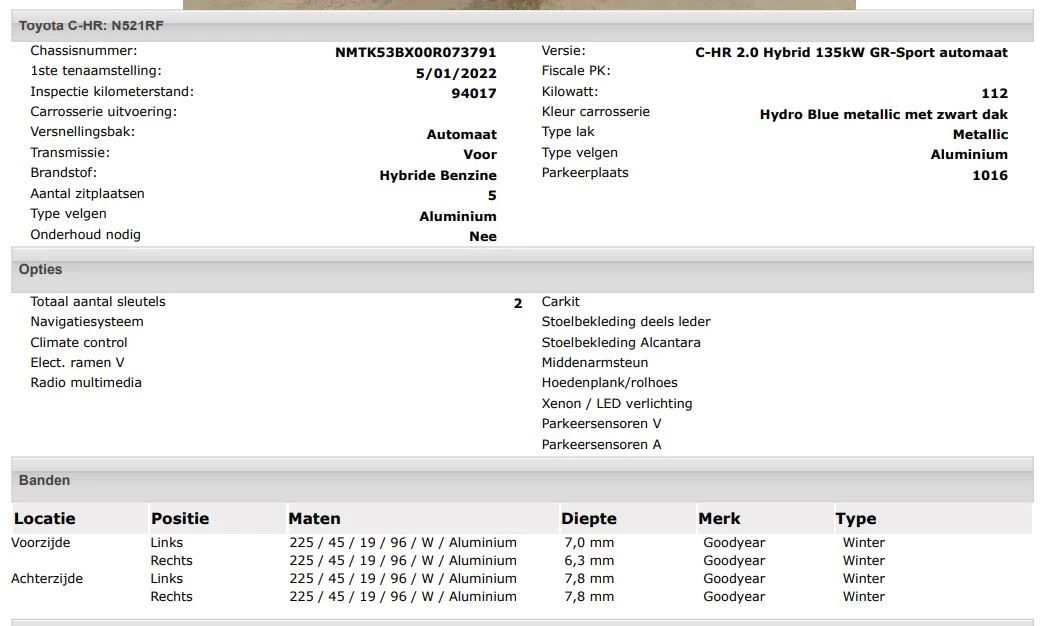Click the Opties section header
1053x626 pixels.
[x=40, y=270]
